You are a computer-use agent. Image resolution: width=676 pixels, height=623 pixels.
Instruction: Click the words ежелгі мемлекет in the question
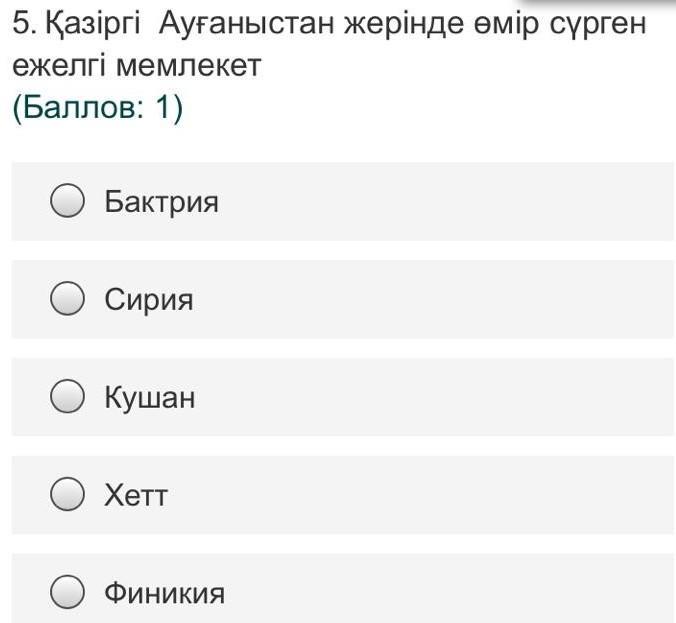[136, 66]
